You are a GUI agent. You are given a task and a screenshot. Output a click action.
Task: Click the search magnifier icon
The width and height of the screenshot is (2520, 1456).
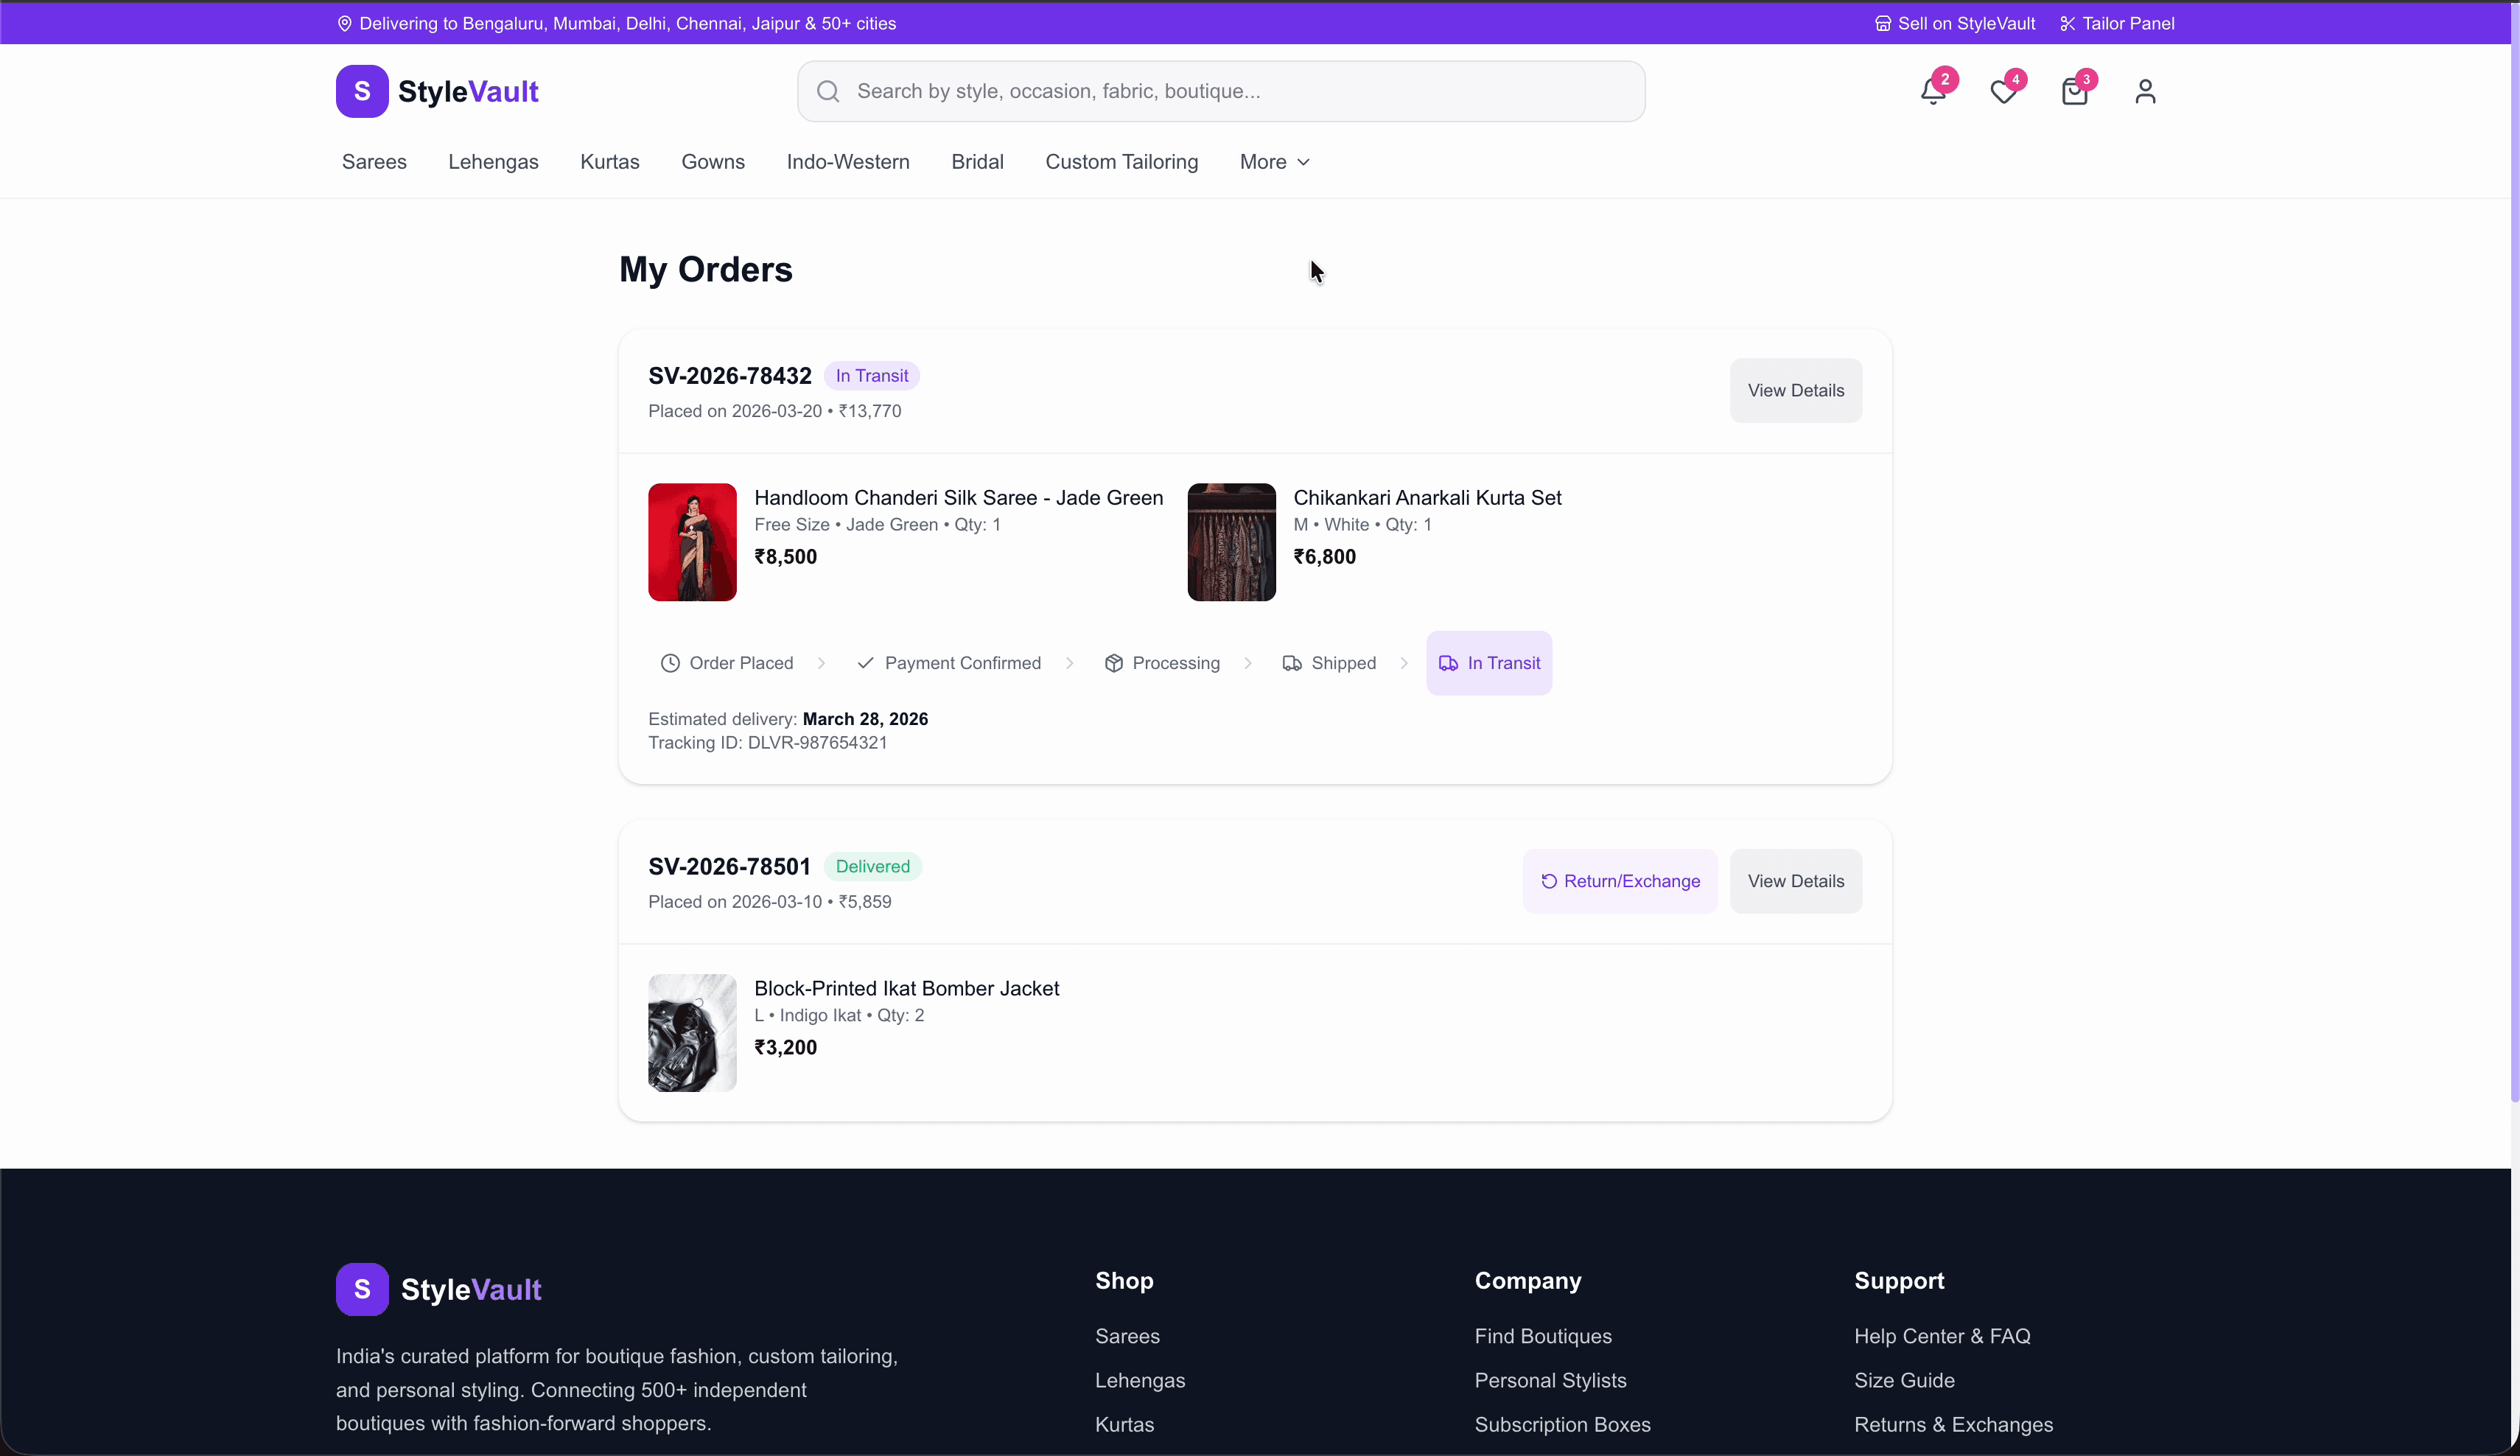[827, 91]
